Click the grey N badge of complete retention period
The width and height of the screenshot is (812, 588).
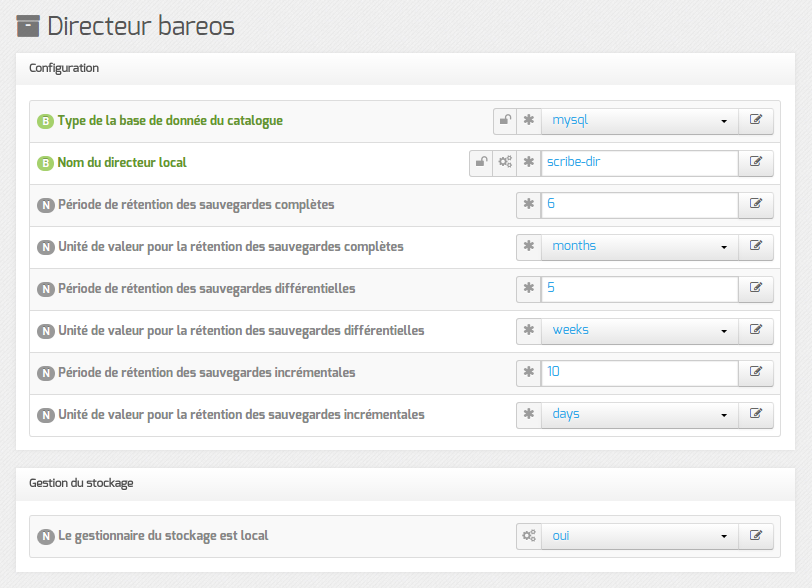click(x=46, y=206)
